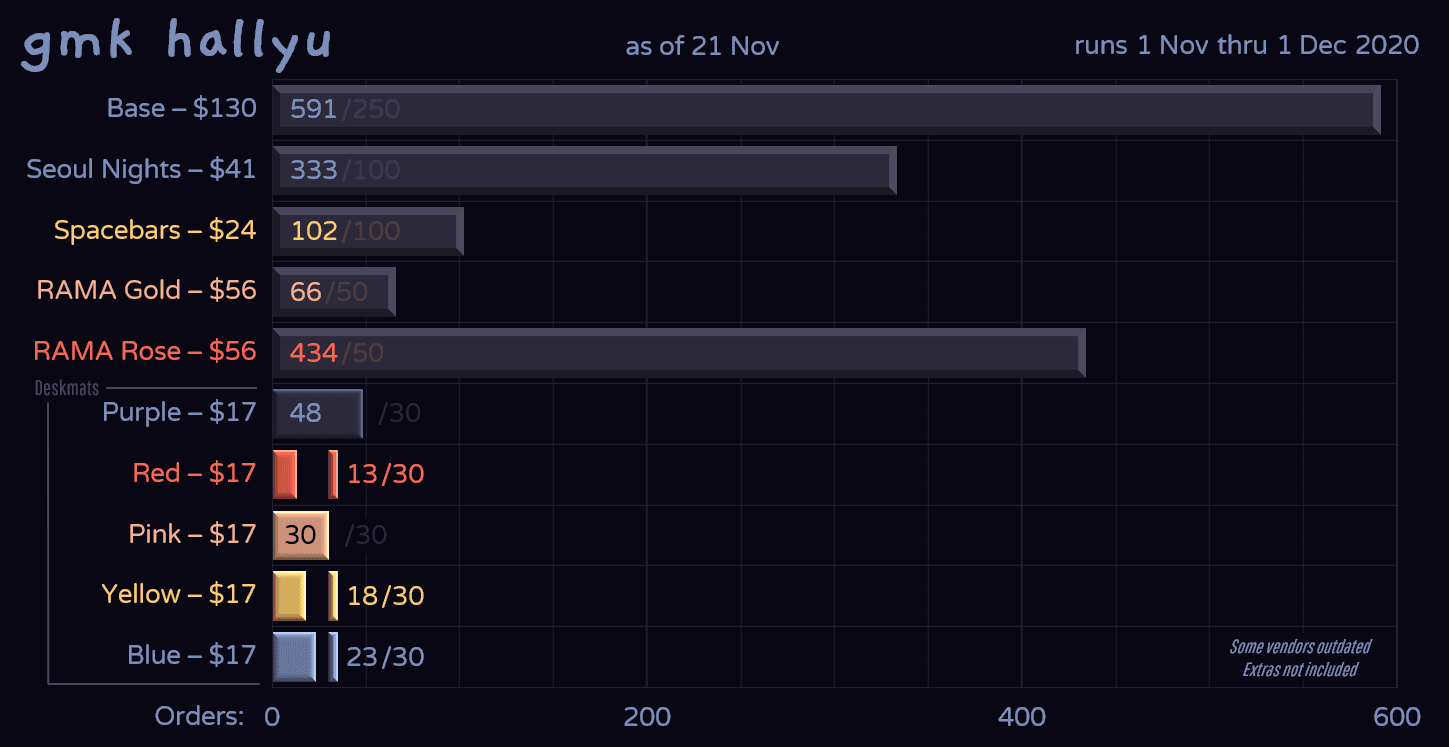Click the Seoul Nights bar showing 333

(x=584, y=170)
